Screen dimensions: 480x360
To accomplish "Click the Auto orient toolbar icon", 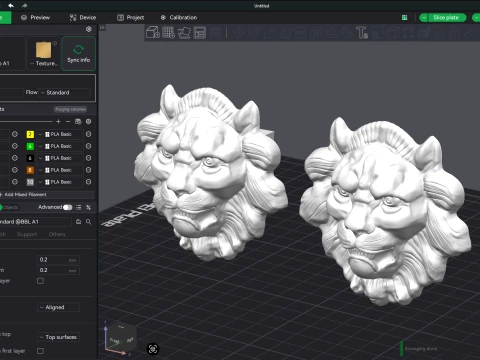I will pyautogui.click(x=184, y=33).
